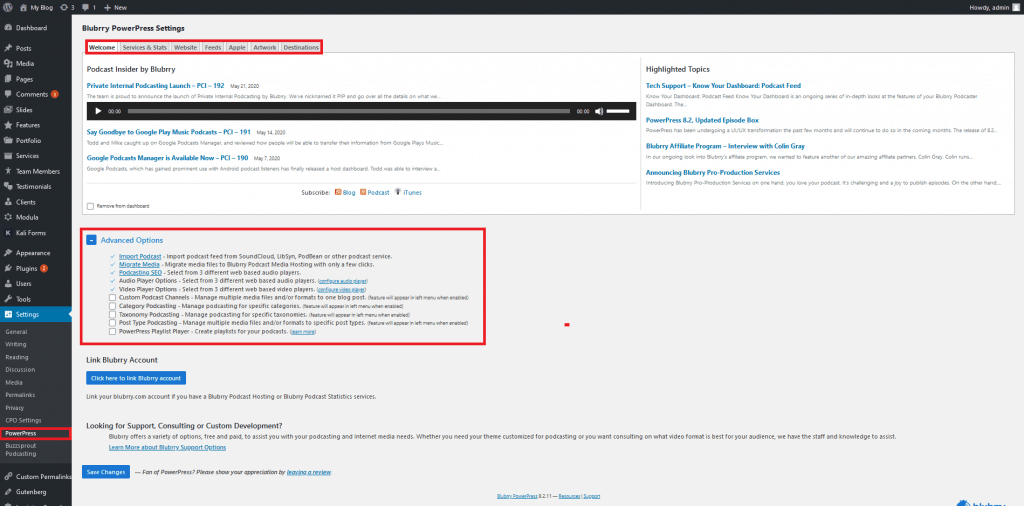Enable Post Type Podcasting checkbox
Viewport: 1024px width, 506px height.
113,323
